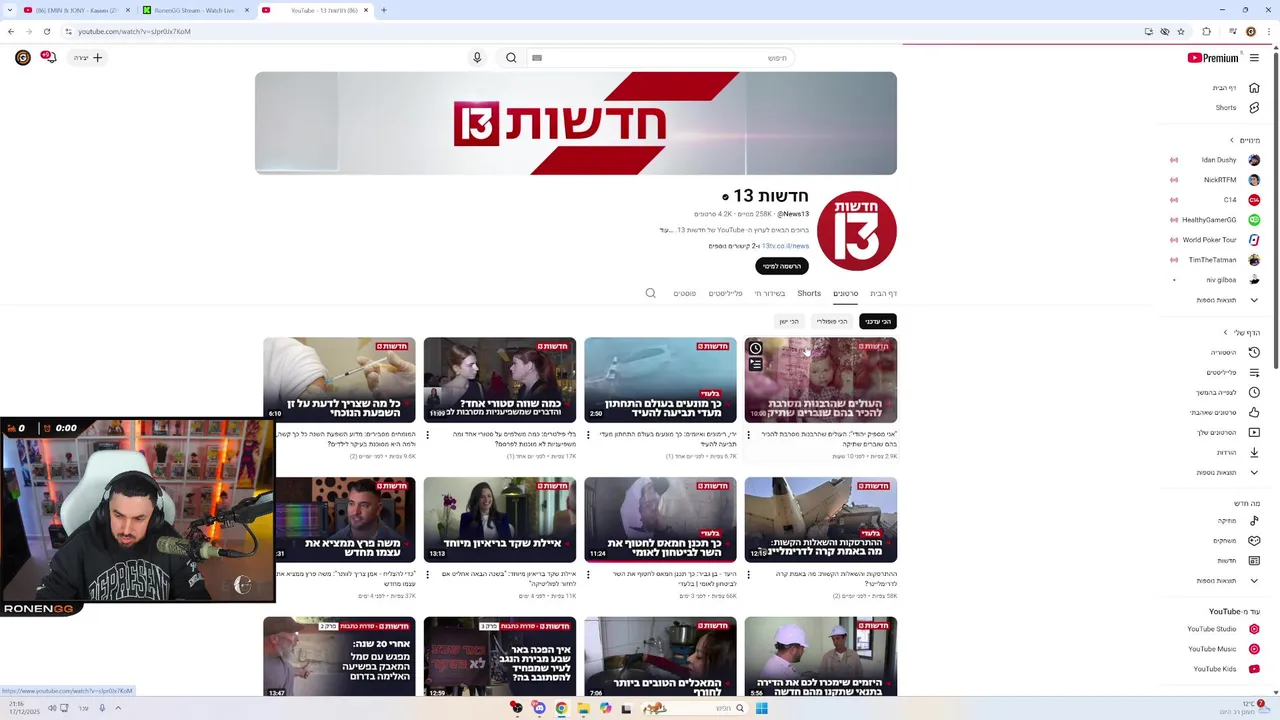Open the Idan Dushy subscription channel
1280x720 pixels.
(x=1217, y=160)
